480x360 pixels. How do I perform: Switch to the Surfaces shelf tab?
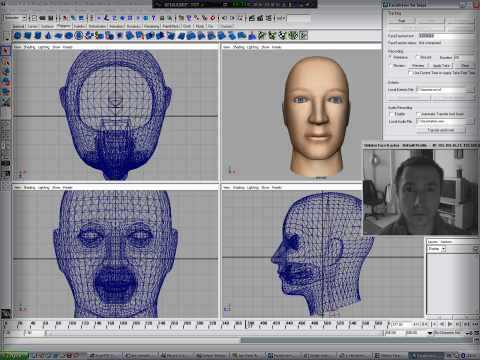[47, 26]
